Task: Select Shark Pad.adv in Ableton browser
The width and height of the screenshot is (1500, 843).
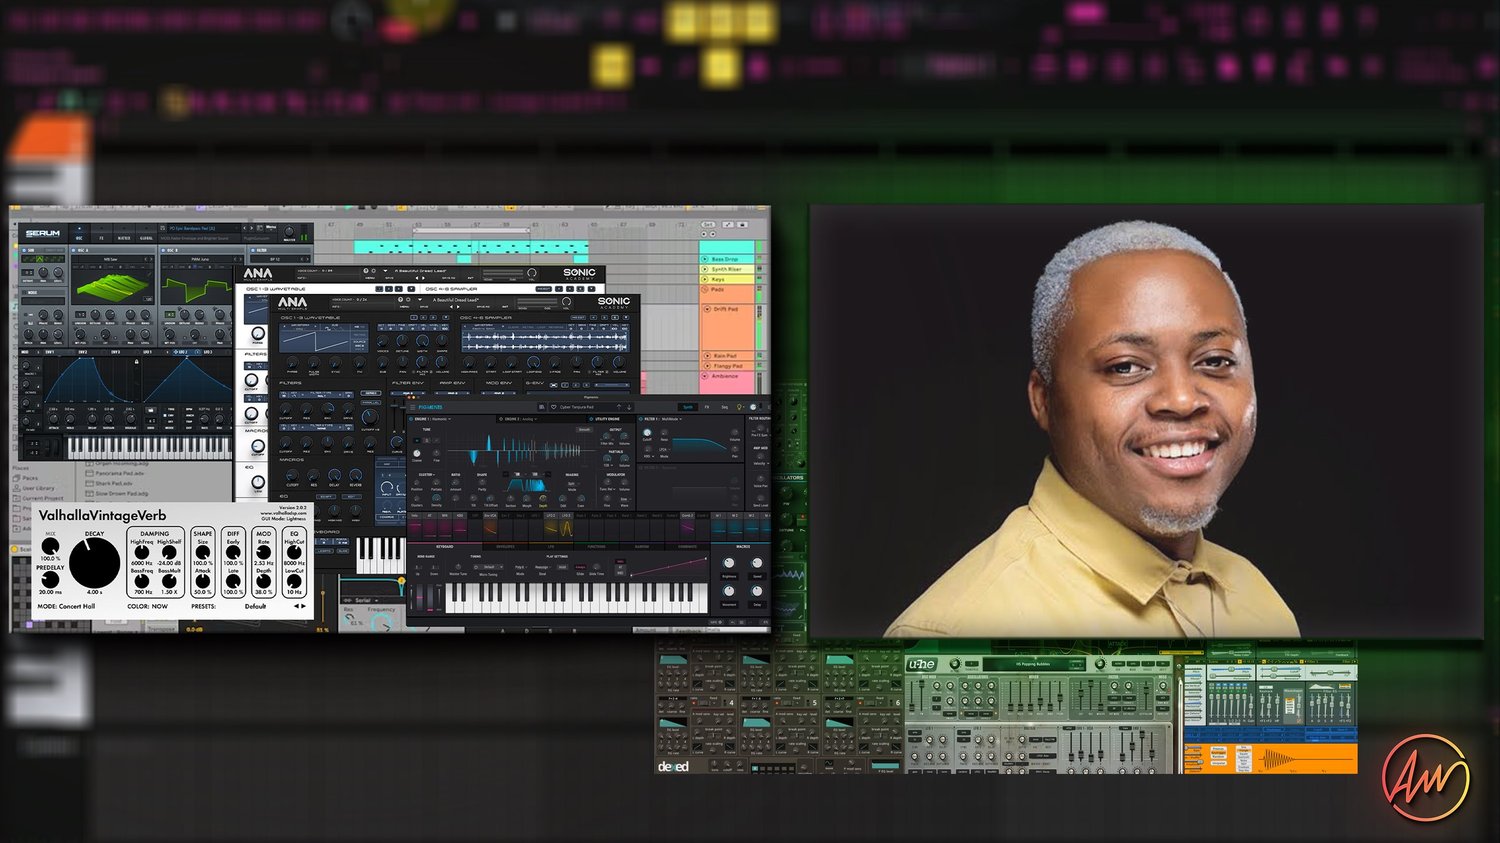Action: pyautogui.click(x=113, y=483)
